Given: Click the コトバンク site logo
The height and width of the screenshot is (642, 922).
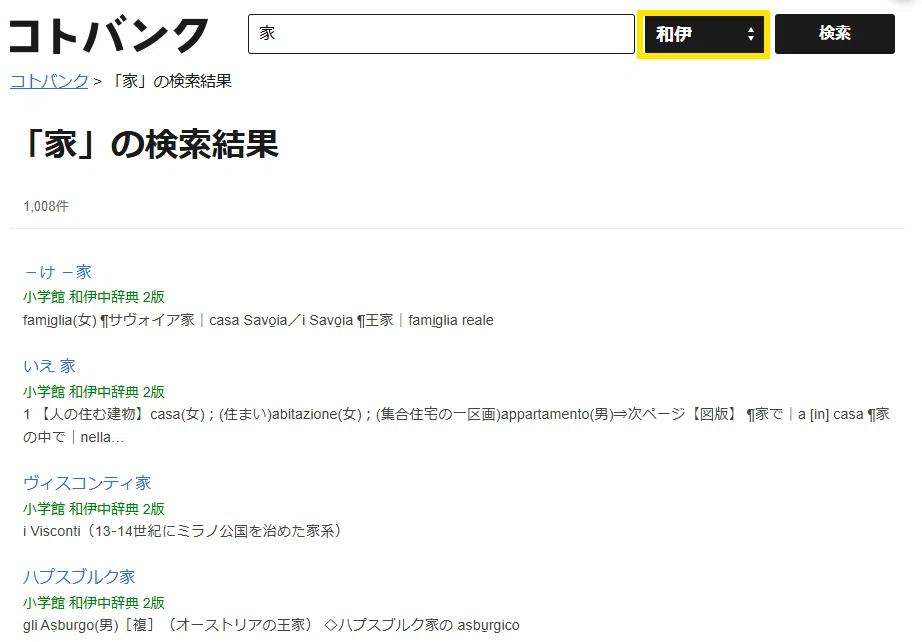Looking at the screenshot, I should pyautogui.click(x=109, y=35).
